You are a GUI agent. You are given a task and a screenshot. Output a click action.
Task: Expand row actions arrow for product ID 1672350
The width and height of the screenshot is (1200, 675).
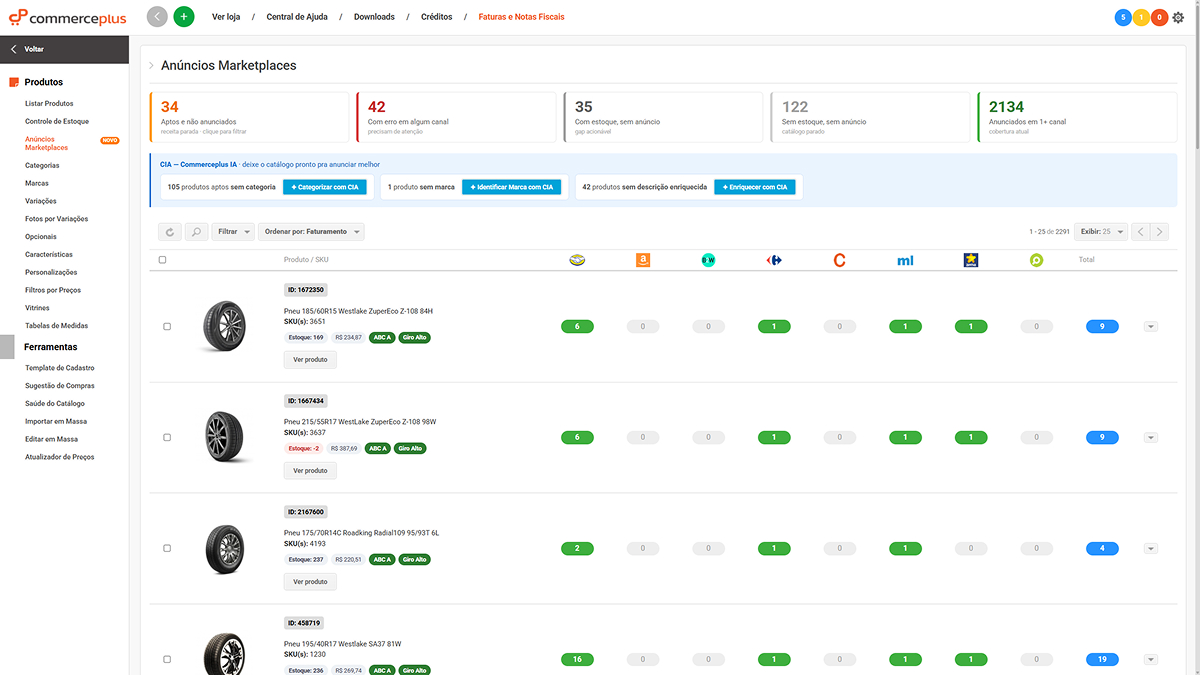(x=1151, y=327)
